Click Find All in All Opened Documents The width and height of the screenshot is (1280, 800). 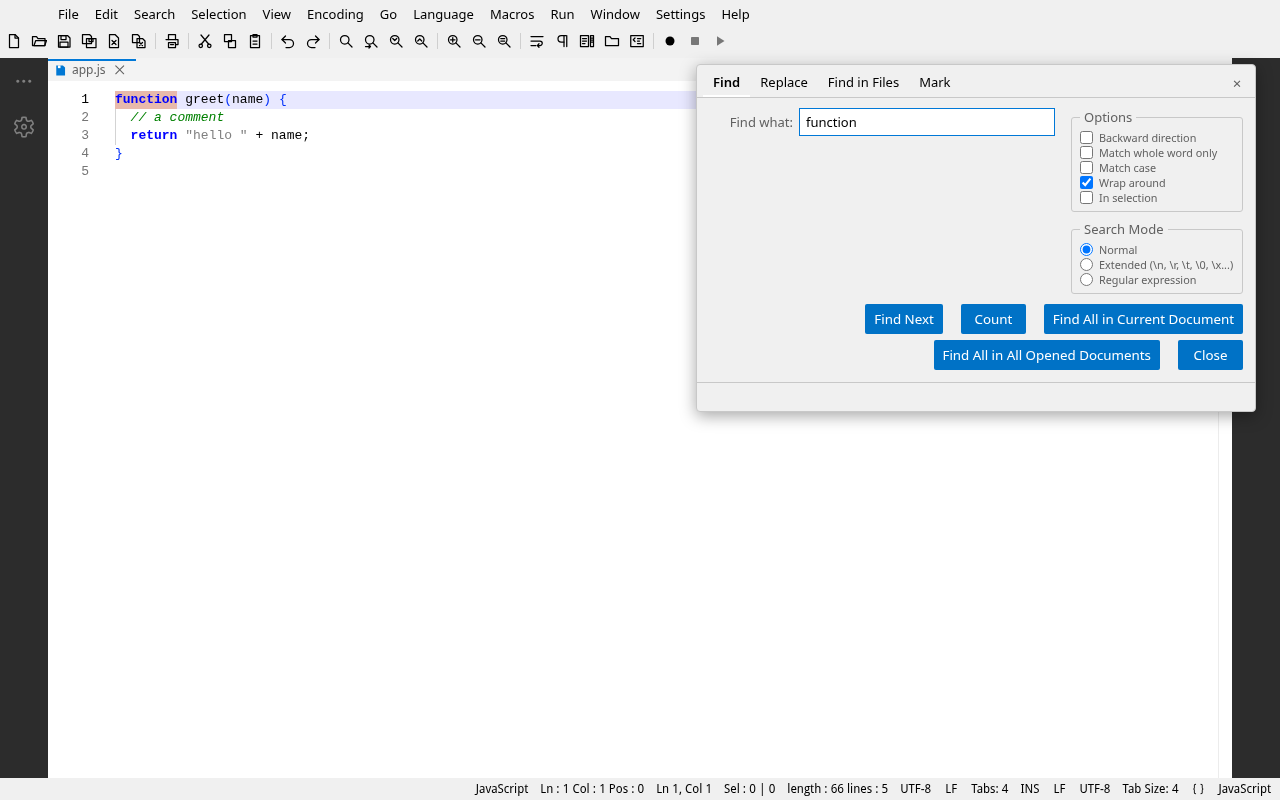tap(1047, 355)
